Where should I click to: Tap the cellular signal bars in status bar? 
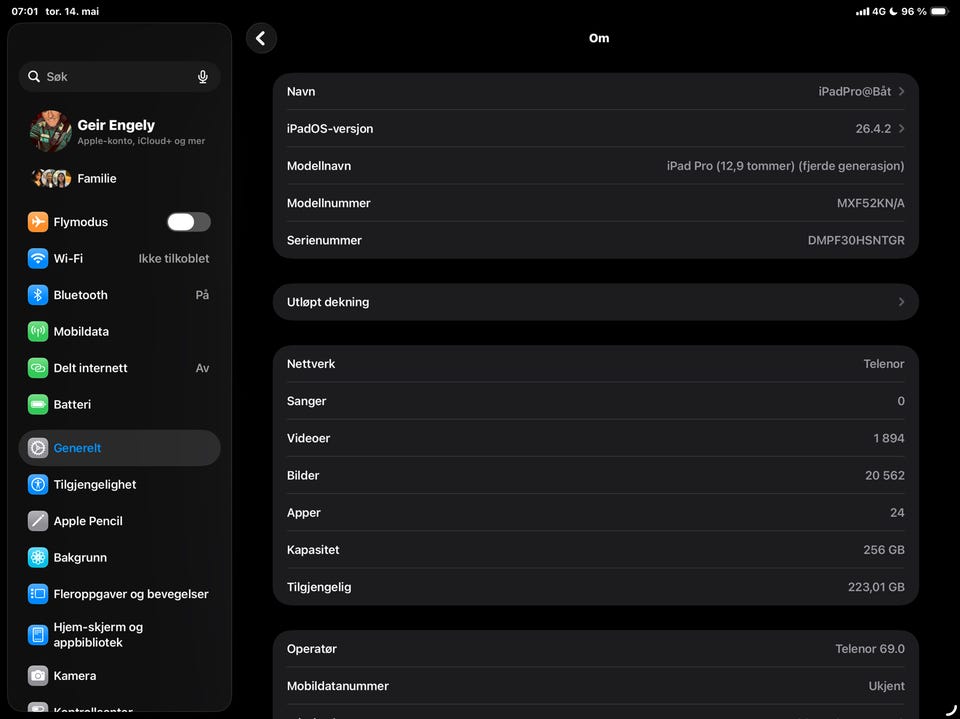(862, 11)
